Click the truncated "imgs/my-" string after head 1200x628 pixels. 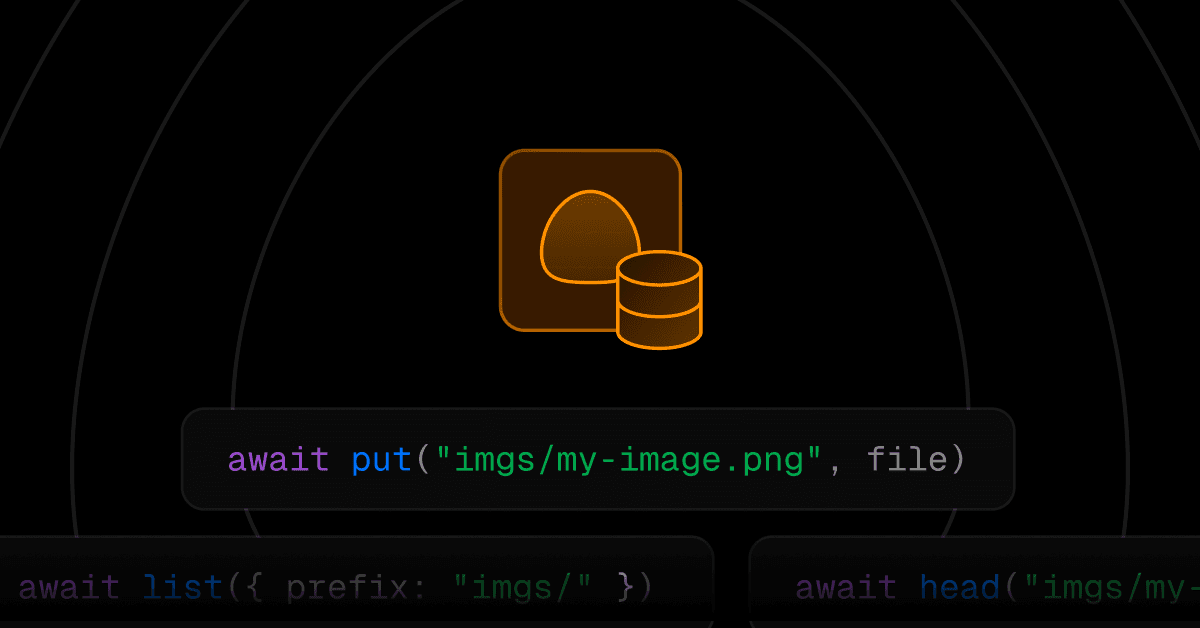(x=1110, y=587)
